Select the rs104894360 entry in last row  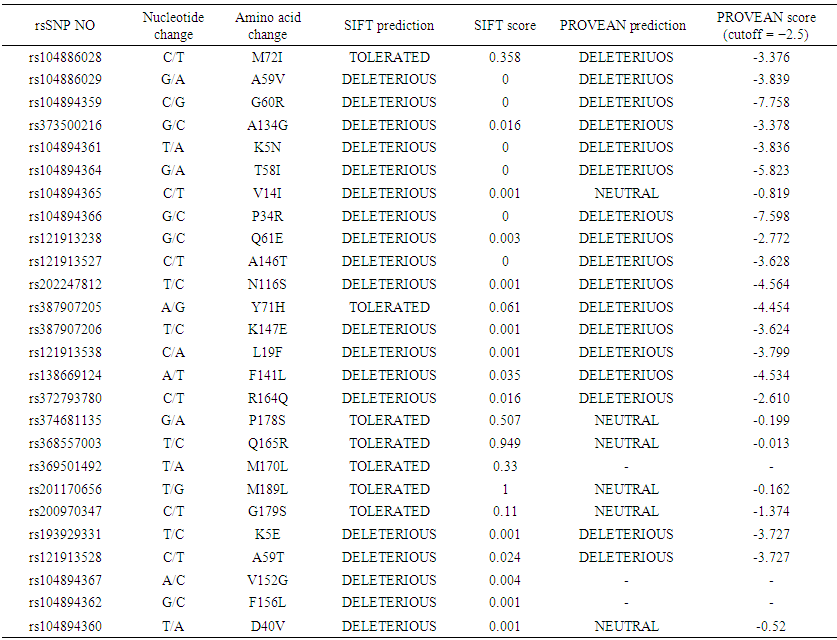64,626
